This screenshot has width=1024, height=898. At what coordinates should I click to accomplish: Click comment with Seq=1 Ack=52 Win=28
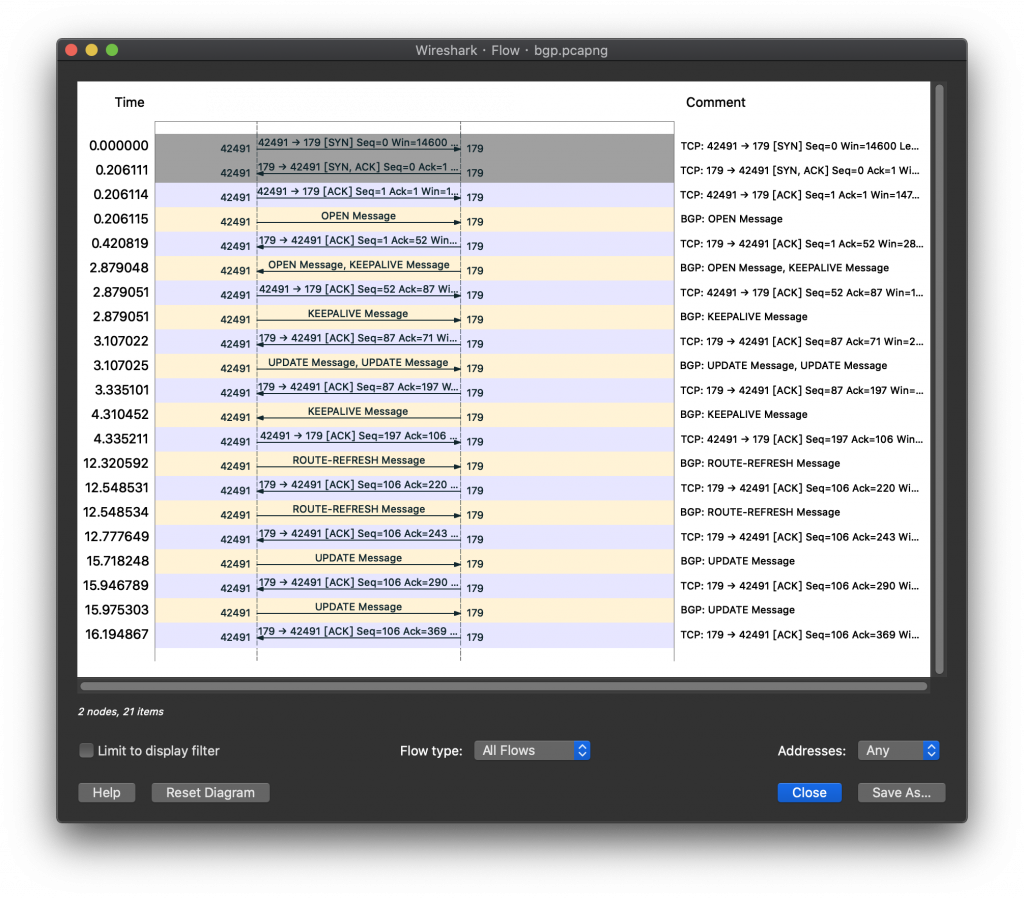click(802, 244)
